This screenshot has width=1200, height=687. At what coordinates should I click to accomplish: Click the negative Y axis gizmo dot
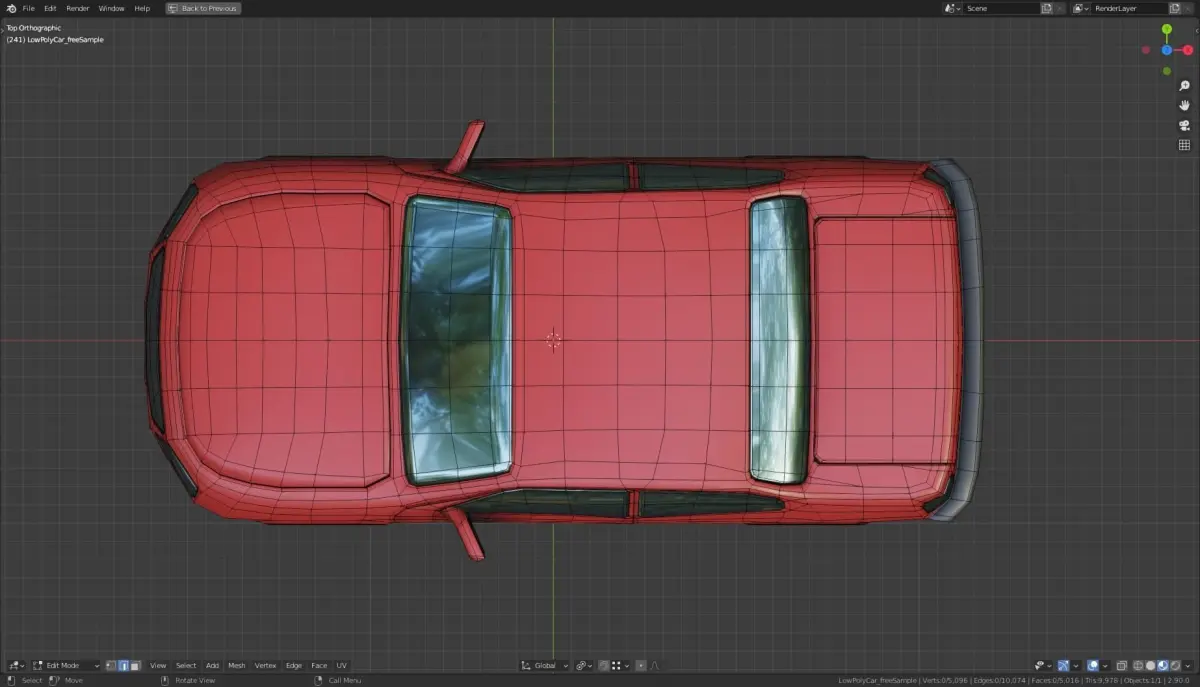point(1167,71)
